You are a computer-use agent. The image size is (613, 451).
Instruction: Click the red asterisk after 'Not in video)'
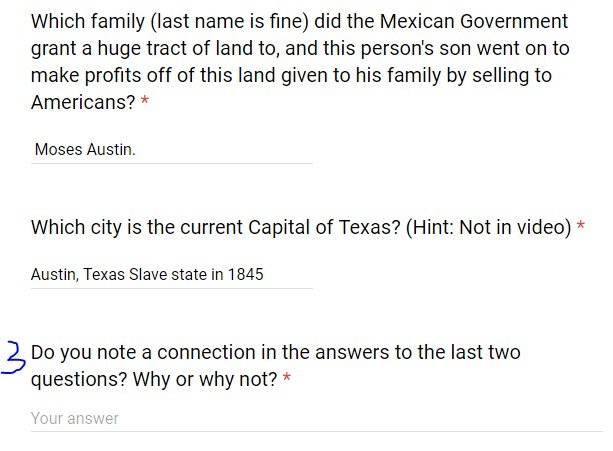(x=581, y=226)
